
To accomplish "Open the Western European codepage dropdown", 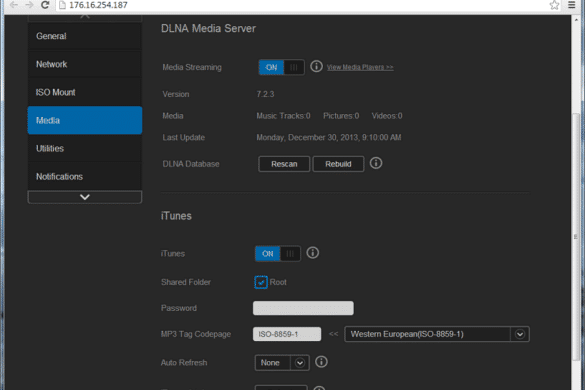I will [437, 334].
